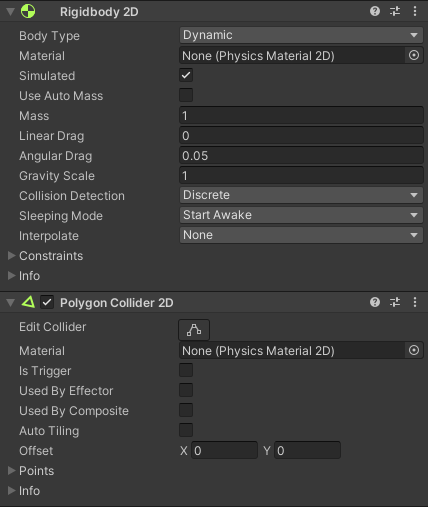The image size is (428, 507).
Task: Open the Sleeping Mode dropdown set to Start Awake
Action: tap(301, 215)
